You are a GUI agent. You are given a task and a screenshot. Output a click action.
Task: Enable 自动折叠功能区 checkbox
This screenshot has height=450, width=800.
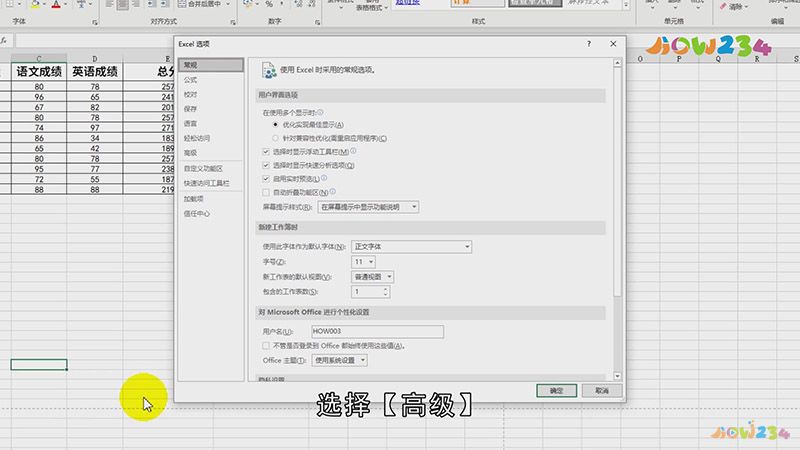266,192
